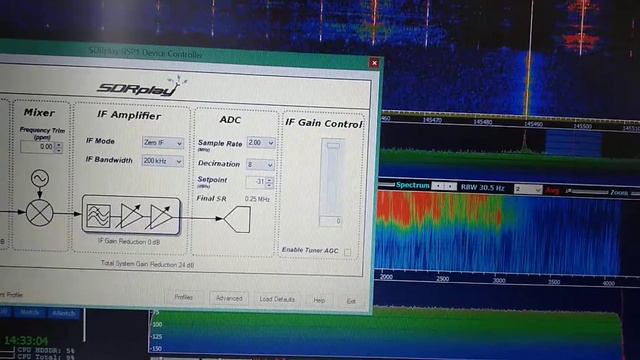Open the Sample Rate dropdown showing 2.00
The image size is (640, 360).
[x=261, y=143]
